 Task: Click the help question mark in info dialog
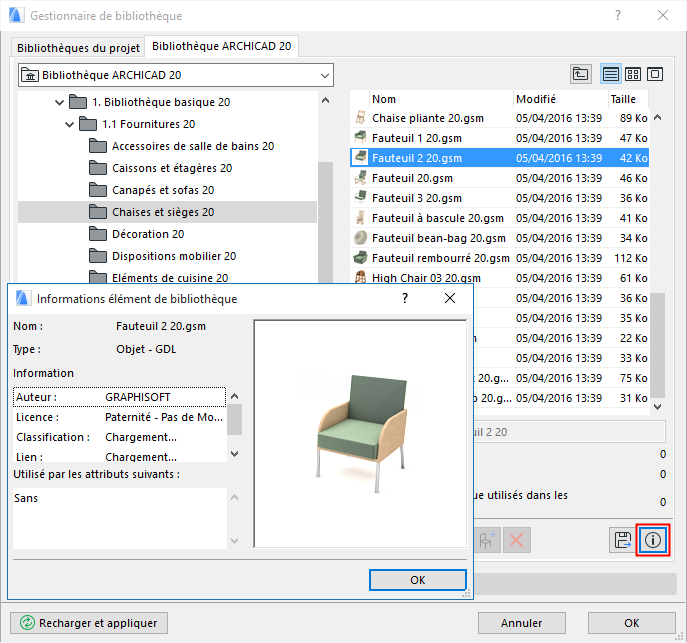(x=405, y=298)
